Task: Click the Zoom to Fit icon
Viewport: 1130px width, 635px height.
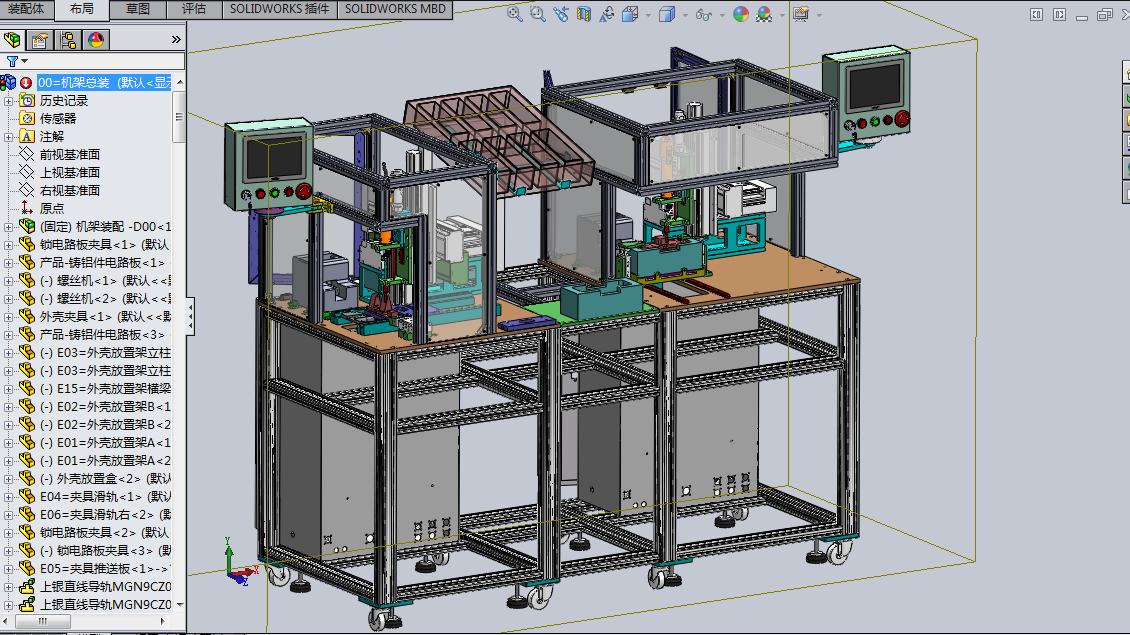Action: [514, 14]
